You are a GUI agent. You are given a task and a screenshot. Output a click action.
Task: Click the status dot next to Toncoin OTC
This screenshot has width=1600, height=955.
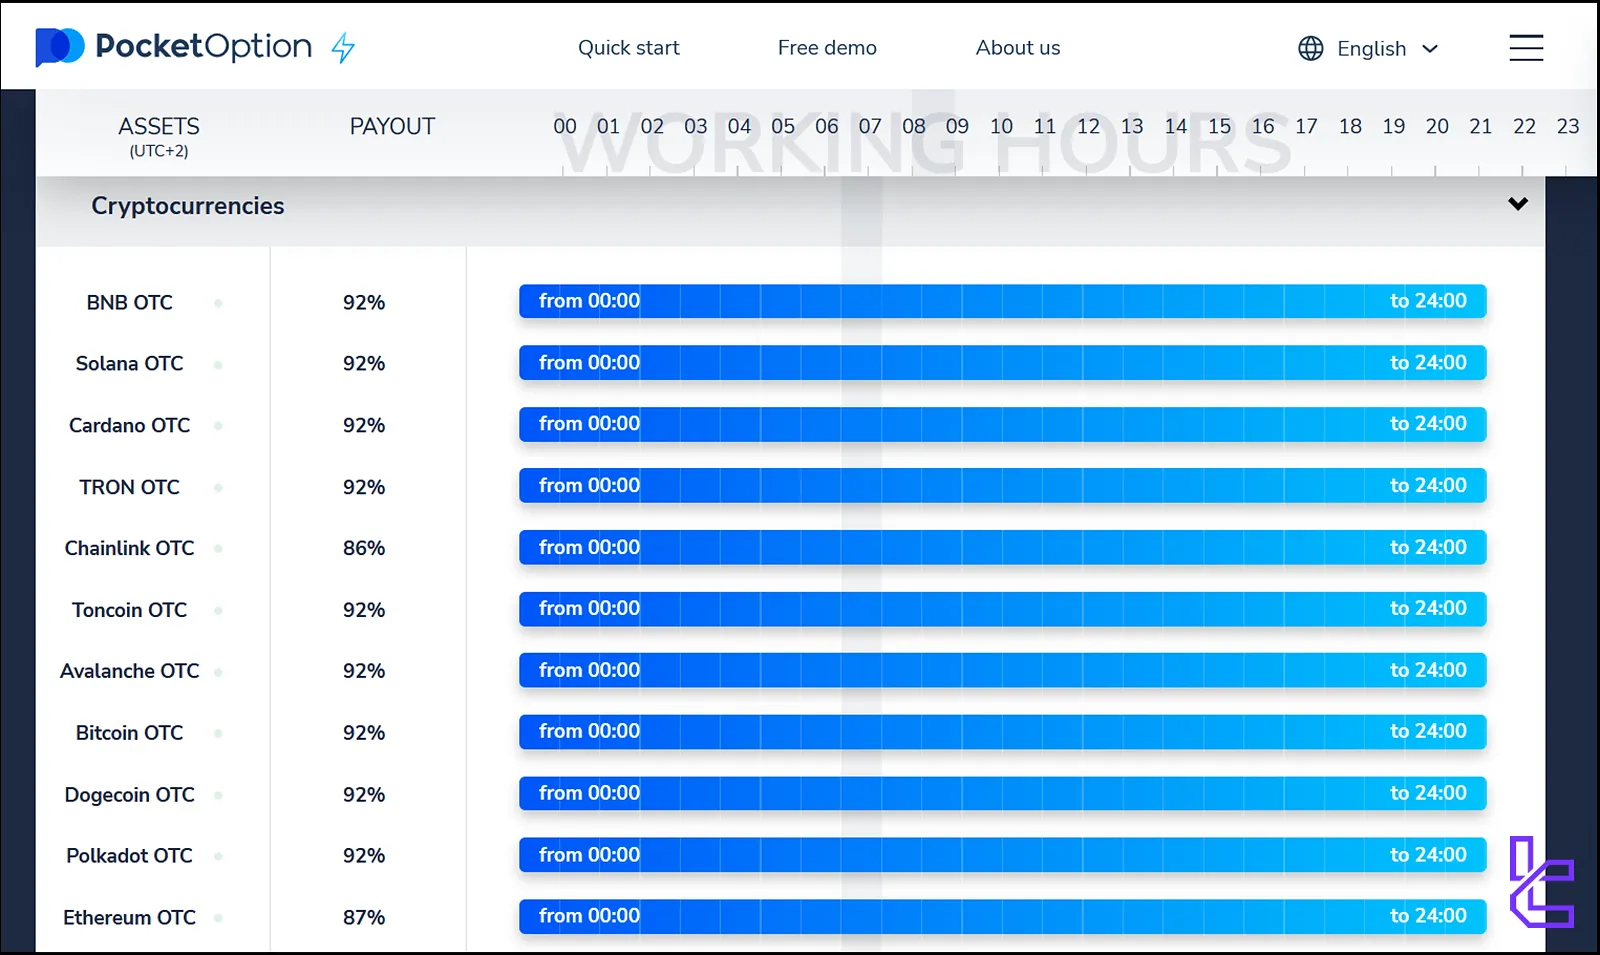tap(218, 611)
